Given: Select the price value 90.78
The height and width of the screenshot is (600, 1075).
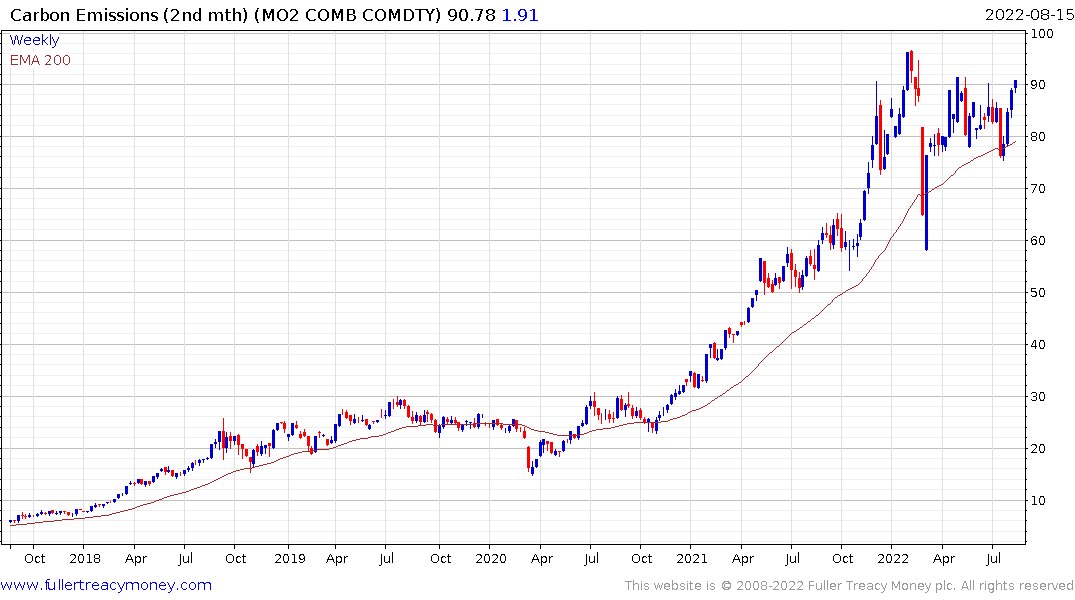Looking at the screenshot, I should pos(471,15).
